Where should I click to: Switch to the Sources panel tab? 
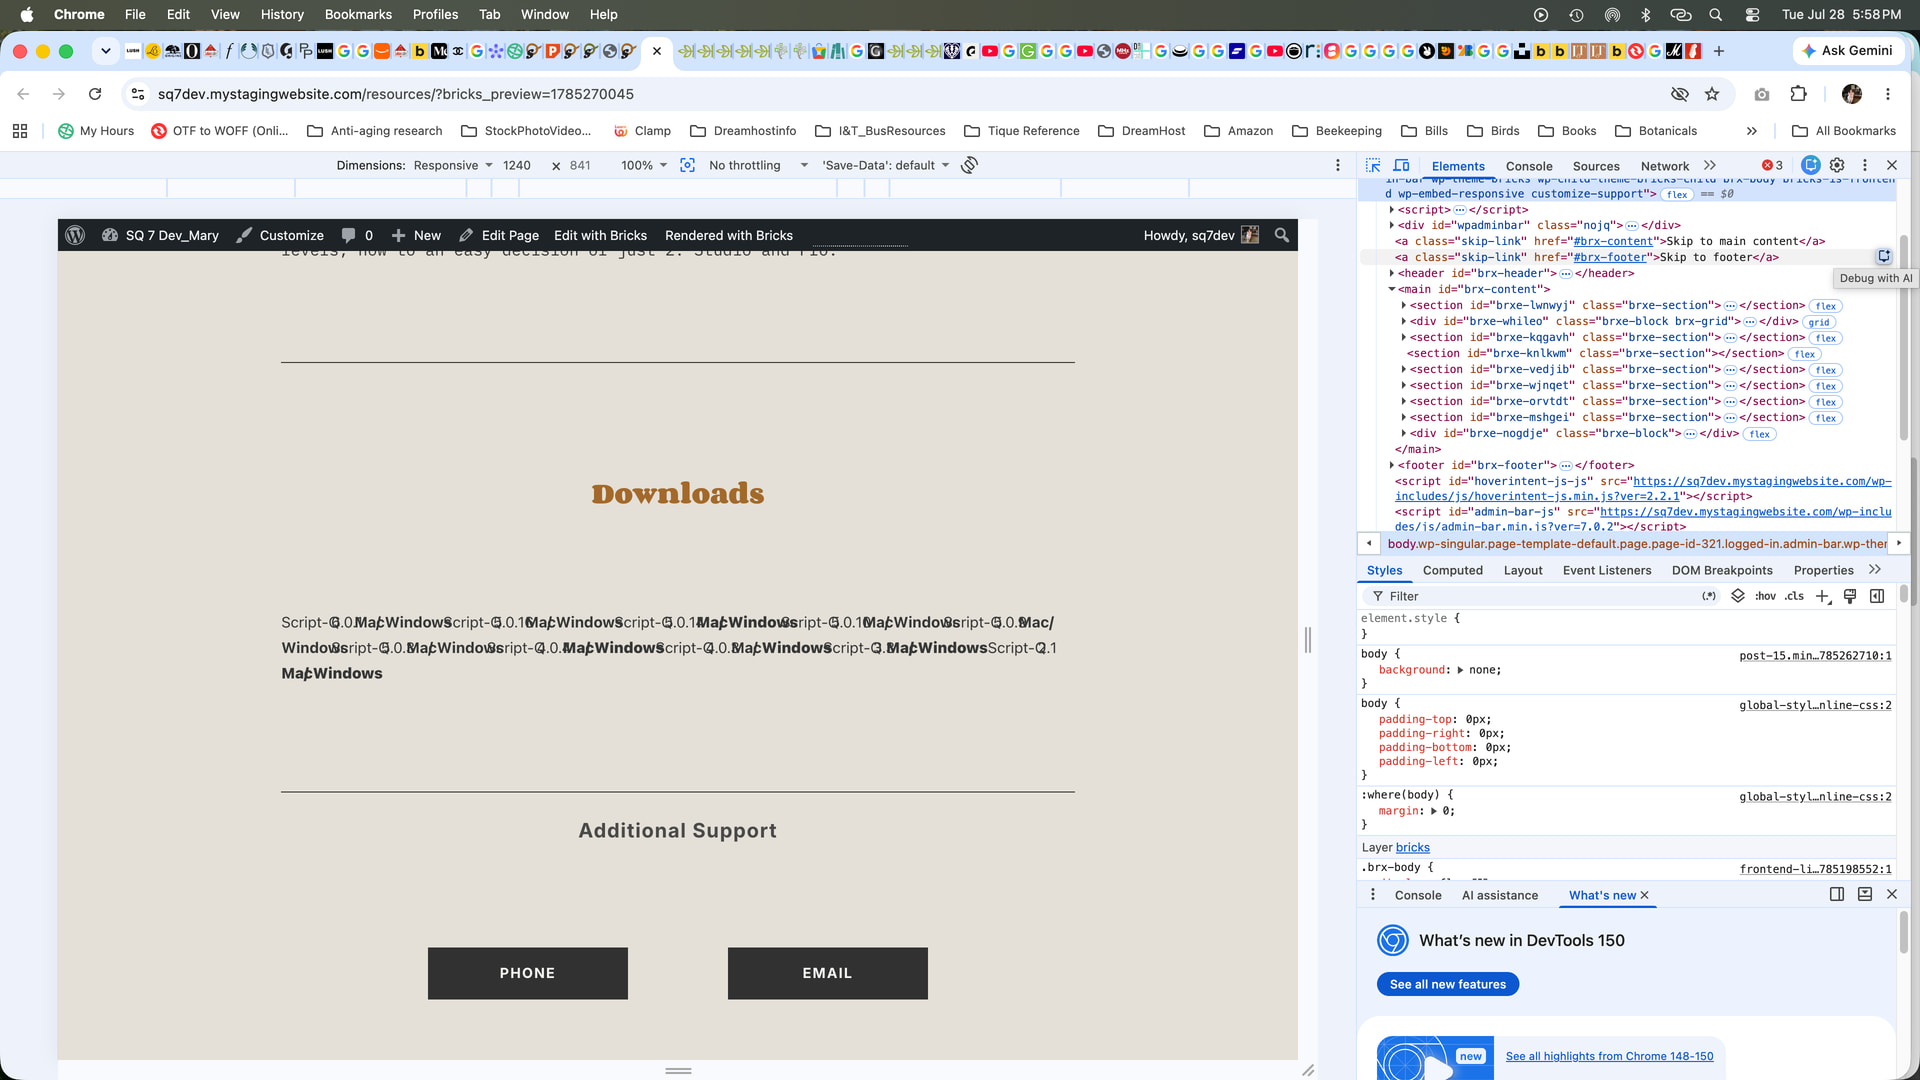pos(1596,166)
